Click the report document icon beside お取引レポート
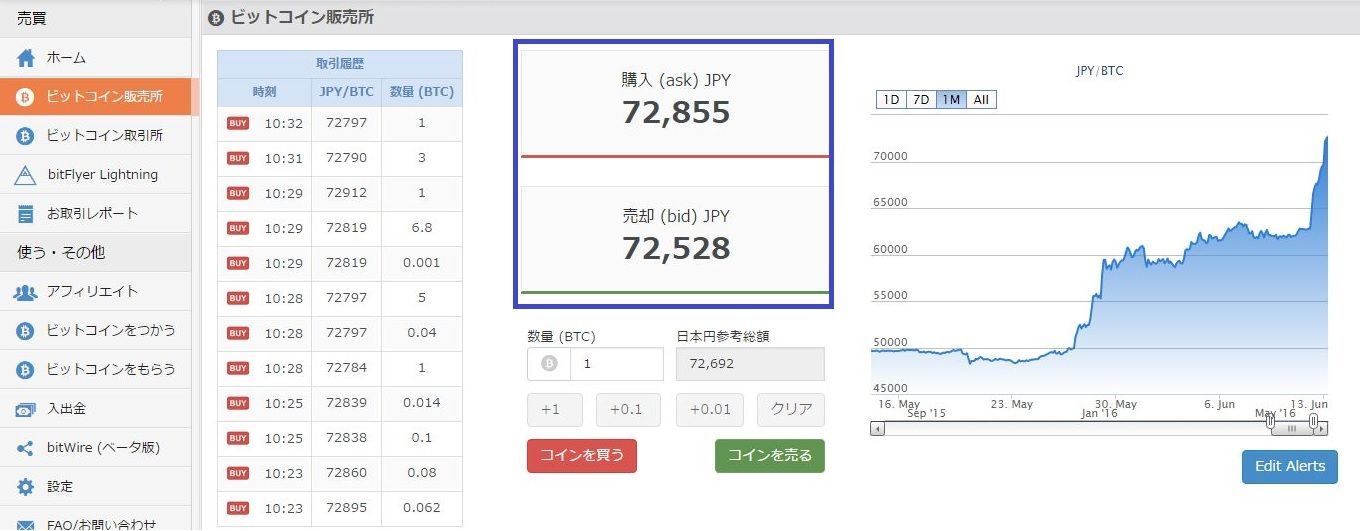The width and height of the screenshot is (1360, 531). [x=26, y=214]
